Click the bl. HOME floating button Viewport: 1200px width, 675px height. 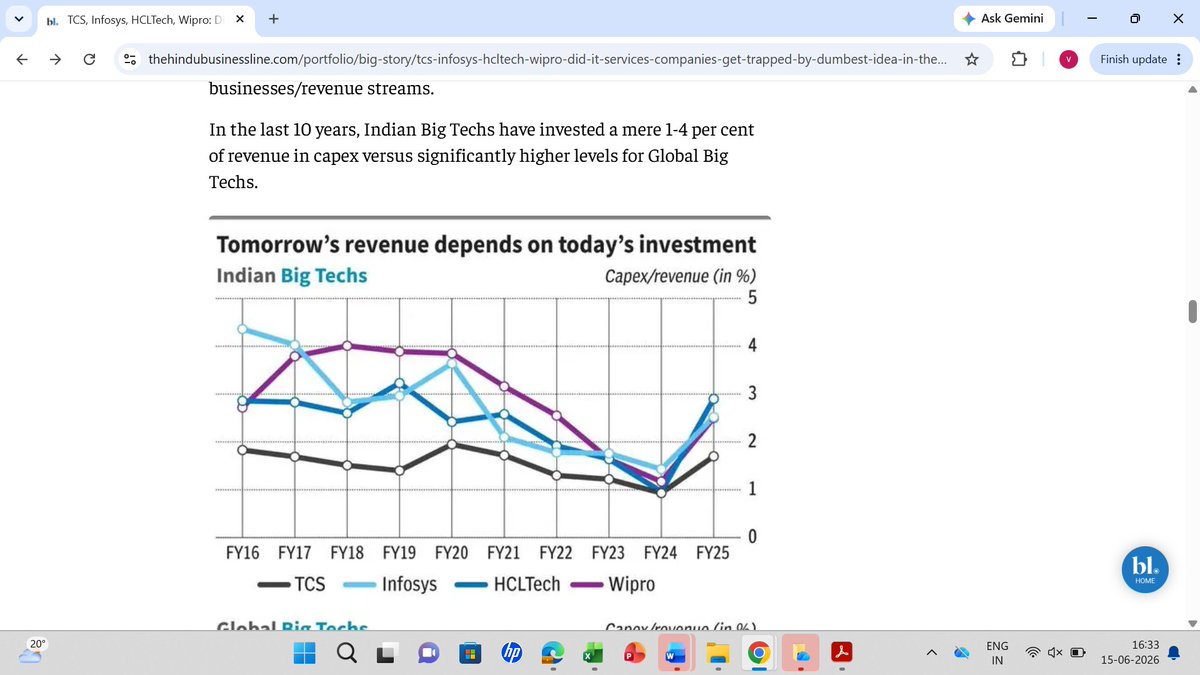point(1145,568)
